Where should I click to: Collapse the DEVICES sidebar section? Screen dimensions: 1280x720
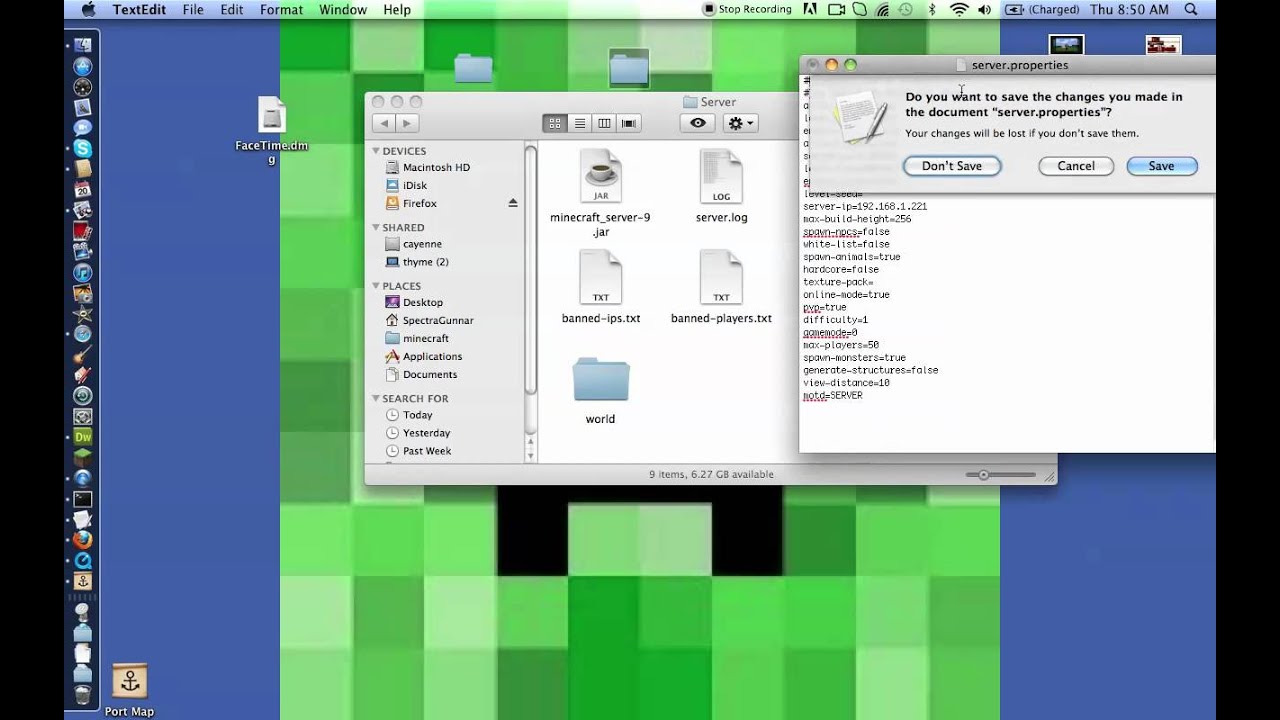coord(376,151)
